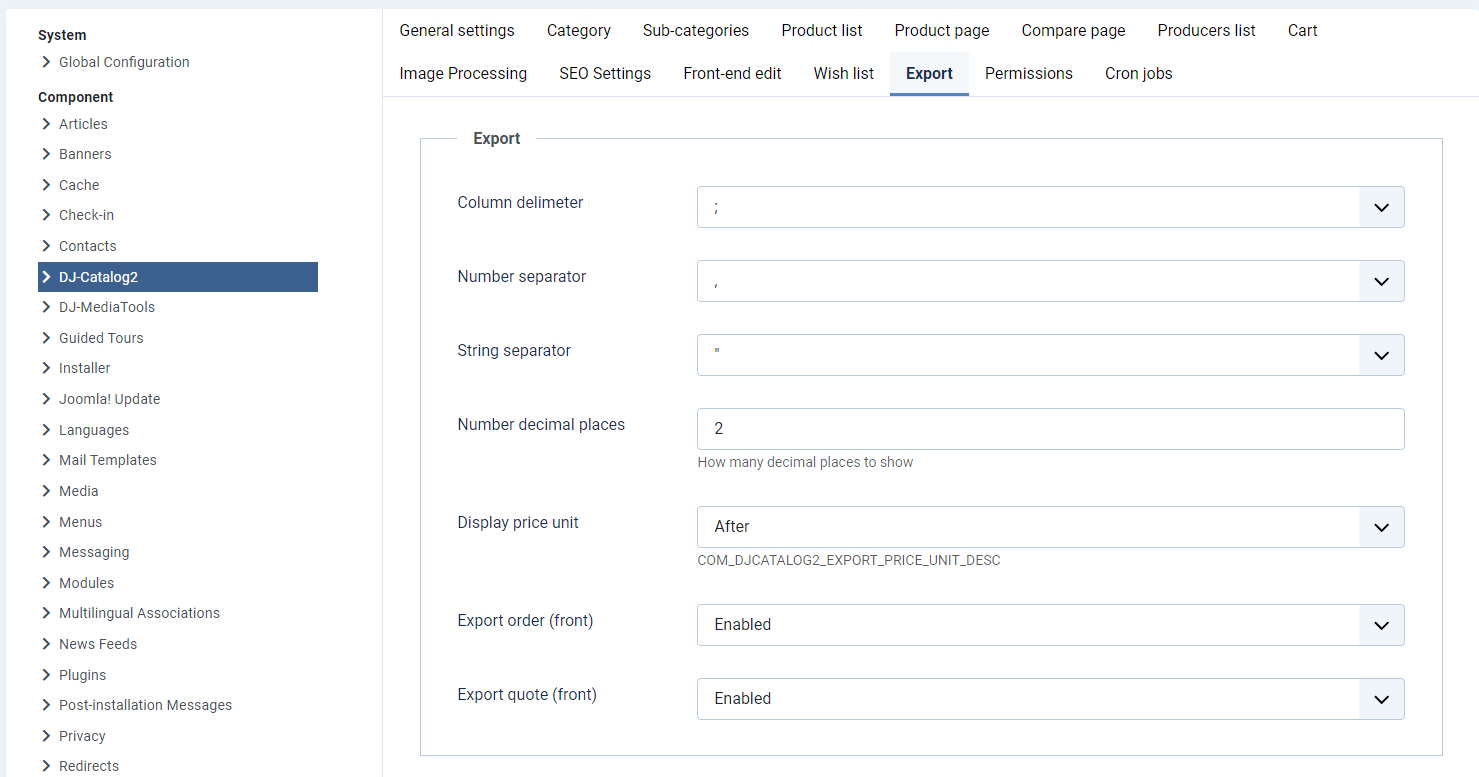Click the chevron icon next to Multilingual Associations

[x=46, y=613]
